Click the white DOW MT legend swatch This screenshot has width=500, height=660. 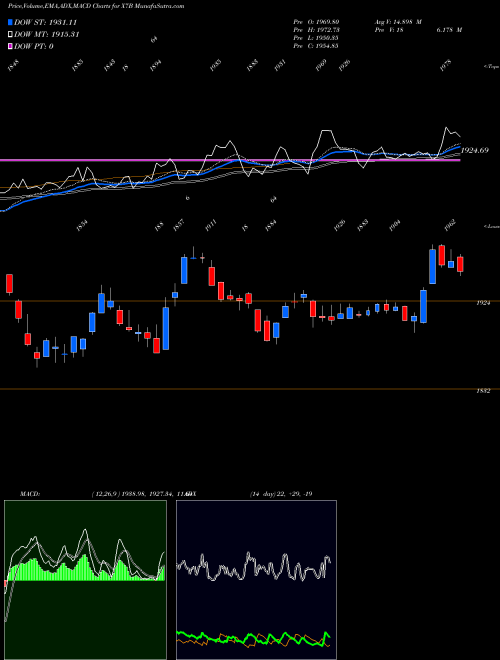10,34
